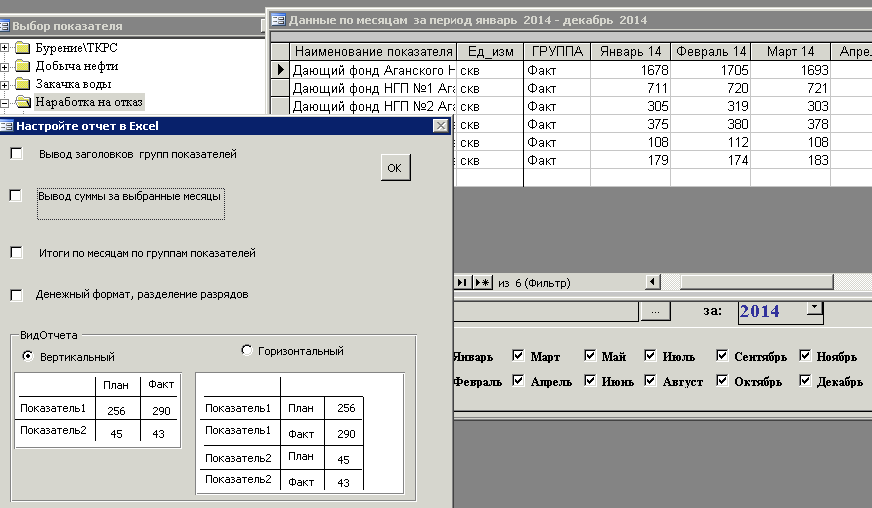872x508 pixels.
Task: Click the Февраль 14 column header
Action: coord(711,52)
